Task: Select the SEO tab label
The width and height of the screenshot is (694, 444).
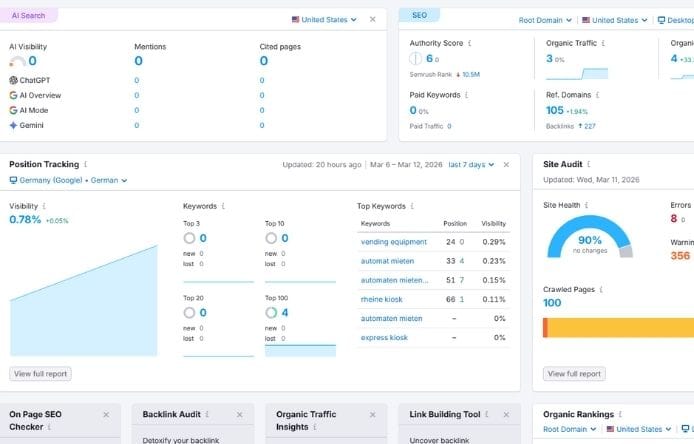Action: point(419,16)
